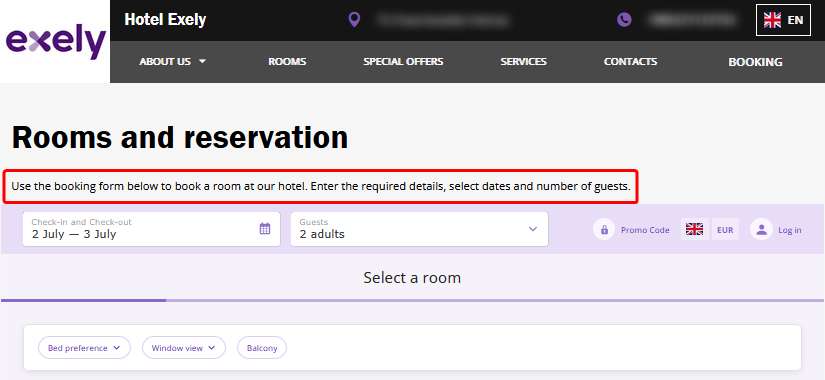Viewport: 825px width, 380px height.
Task: Expand the Bed preference filter
Action: click(x=84, y=348)
